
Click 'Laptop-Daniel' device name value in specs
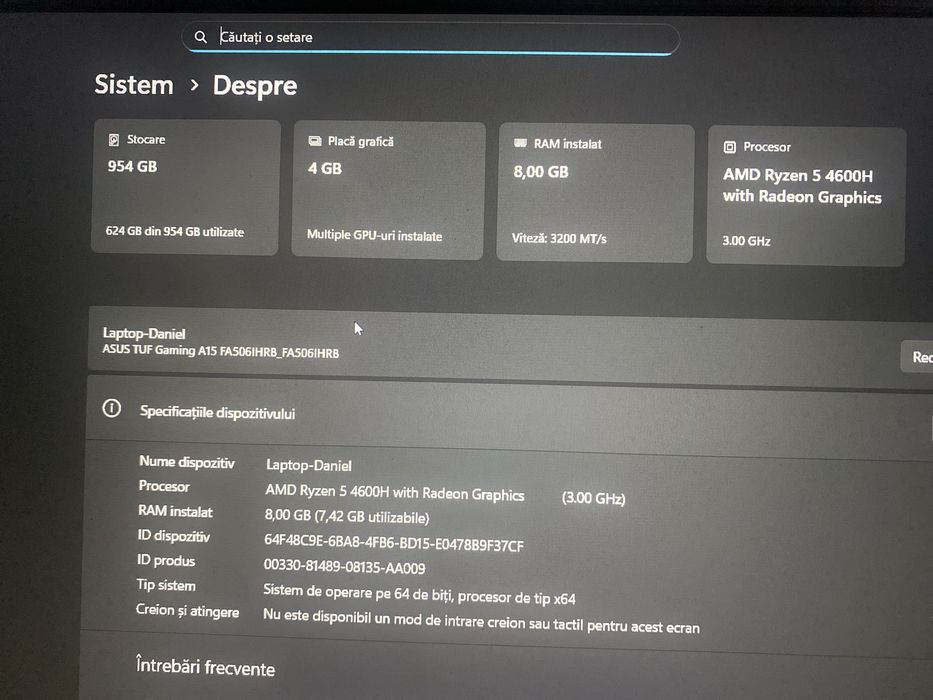coord(309,465)
